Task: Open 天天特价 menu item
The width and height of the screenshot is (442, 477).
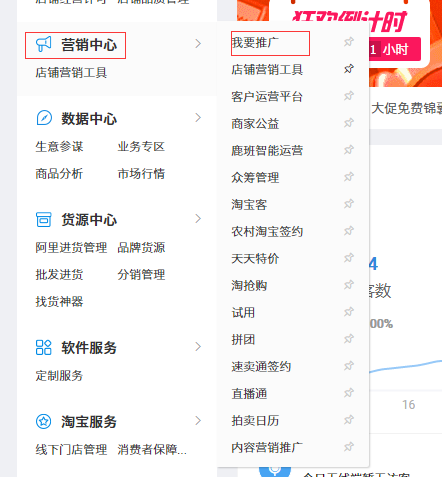Action: [x=255, y=259]
